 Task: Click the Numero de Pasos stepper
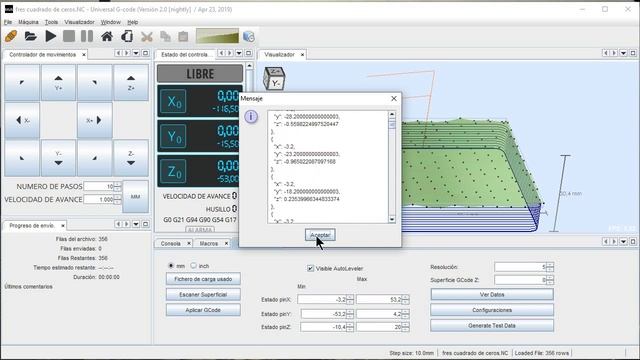pos(118,187)
